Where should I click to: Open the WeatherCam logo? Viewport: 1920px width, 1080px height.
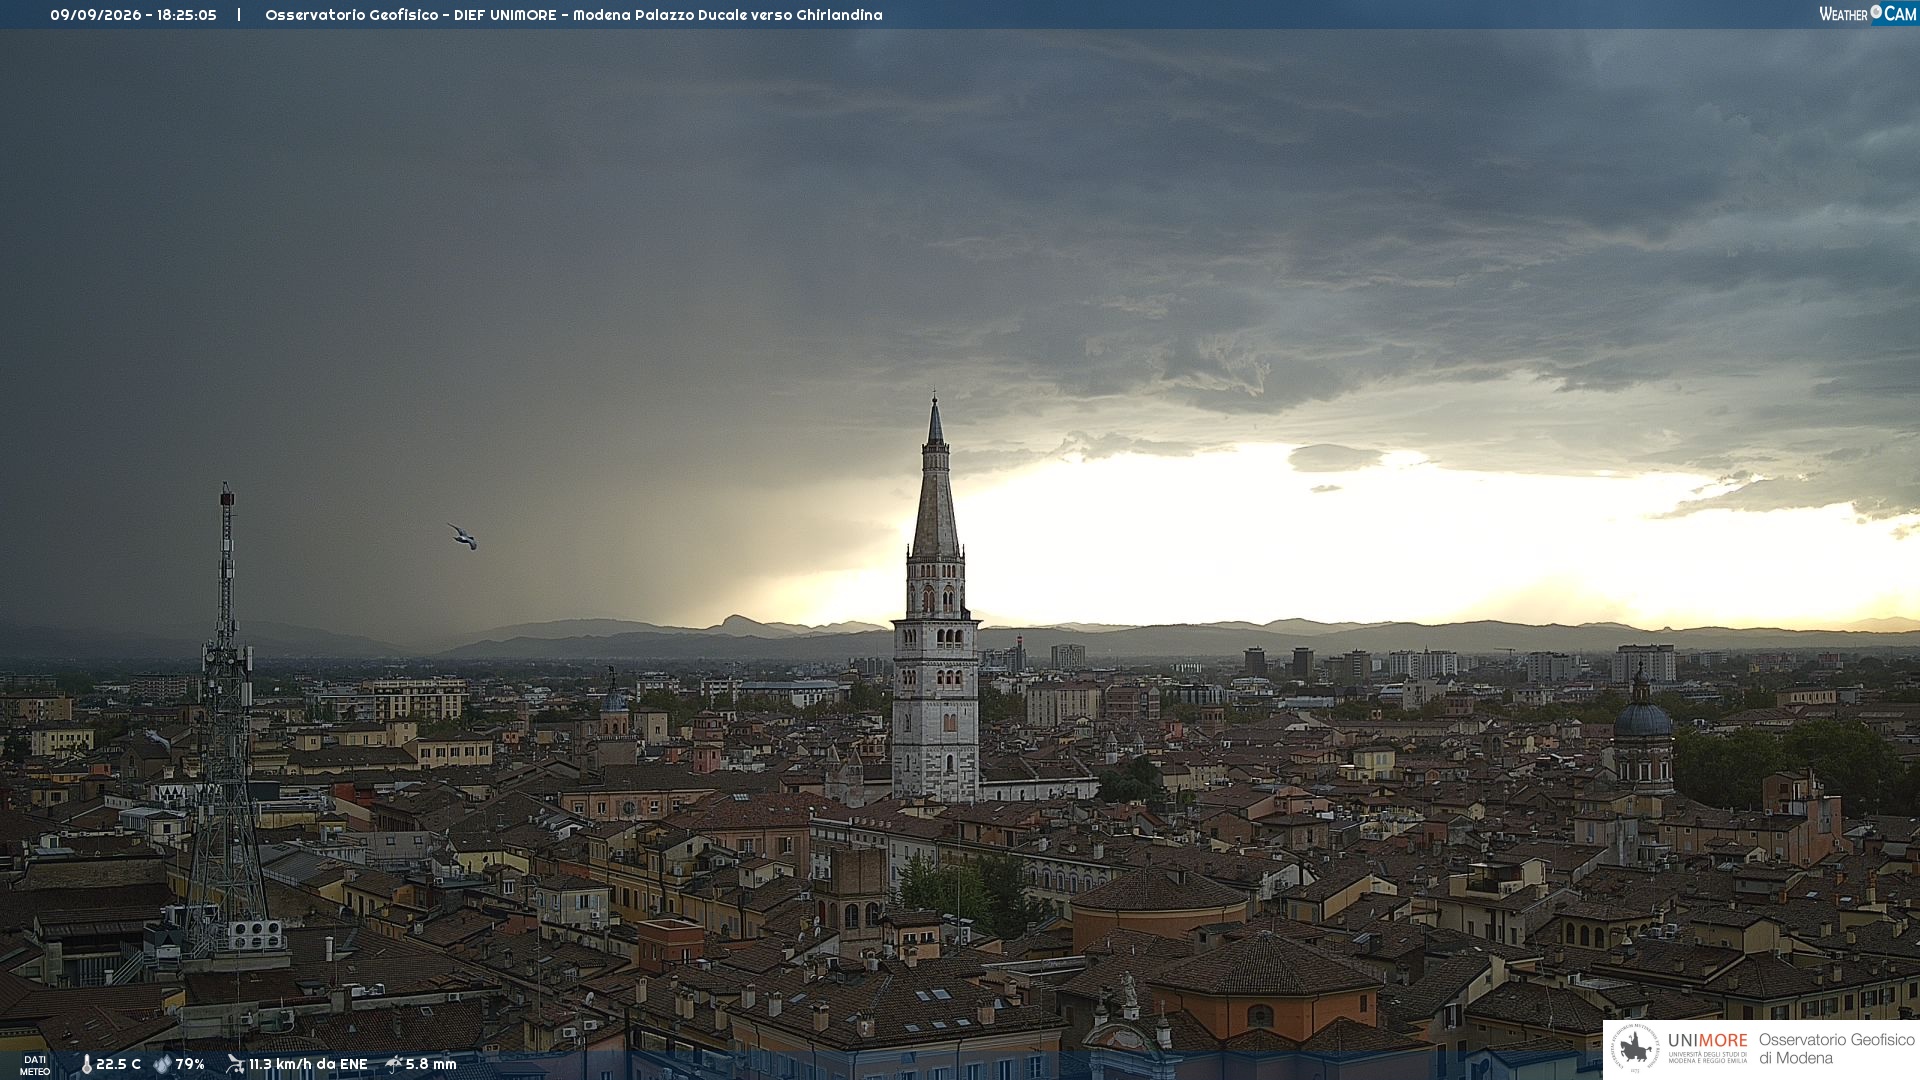point(1868,14)
